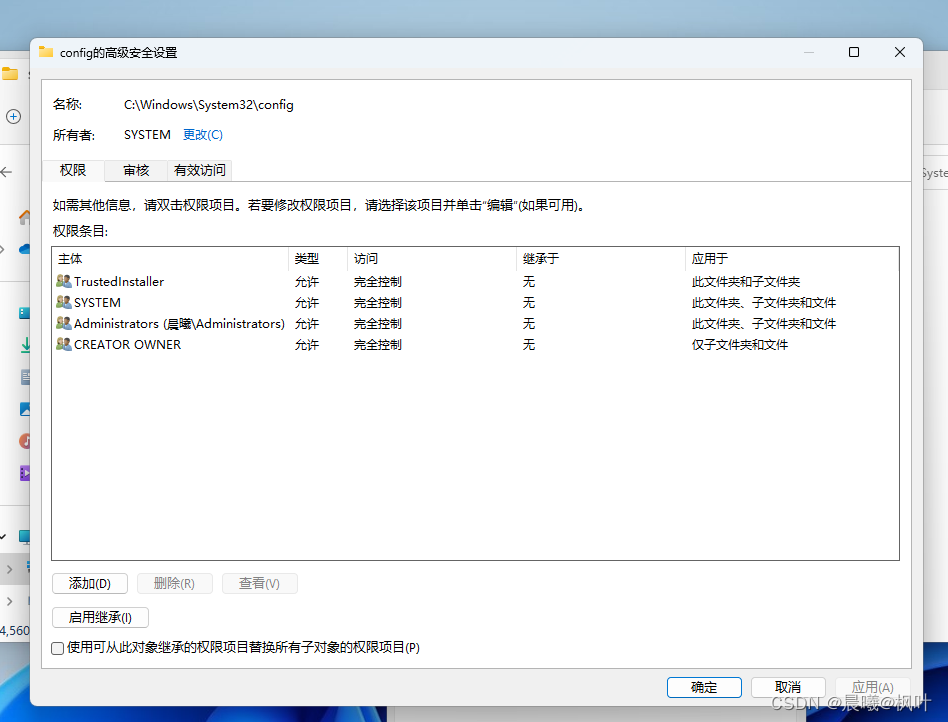Click 此文件夹和子文件夹 in the TrustedInstaller row
948x722 pixels.
tap(745, 282)
